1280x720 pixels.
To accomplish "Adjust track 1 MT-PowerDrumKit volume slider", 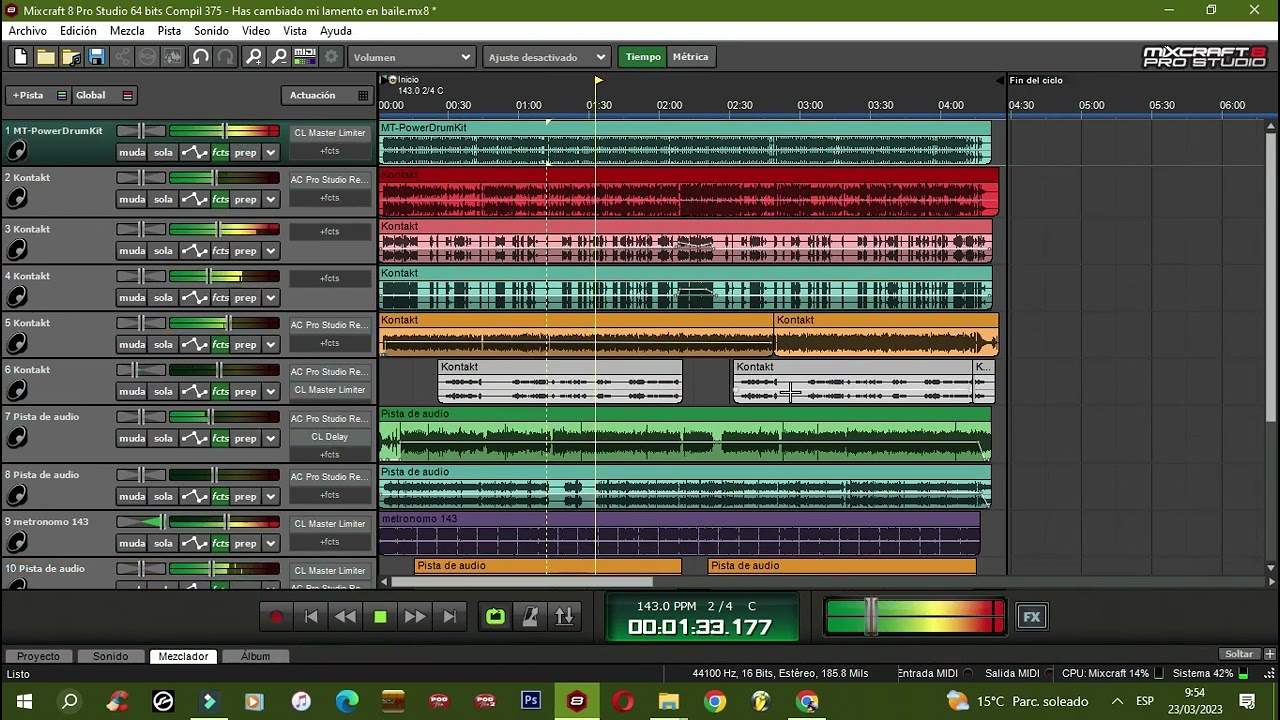I will (x=226, y=131).
